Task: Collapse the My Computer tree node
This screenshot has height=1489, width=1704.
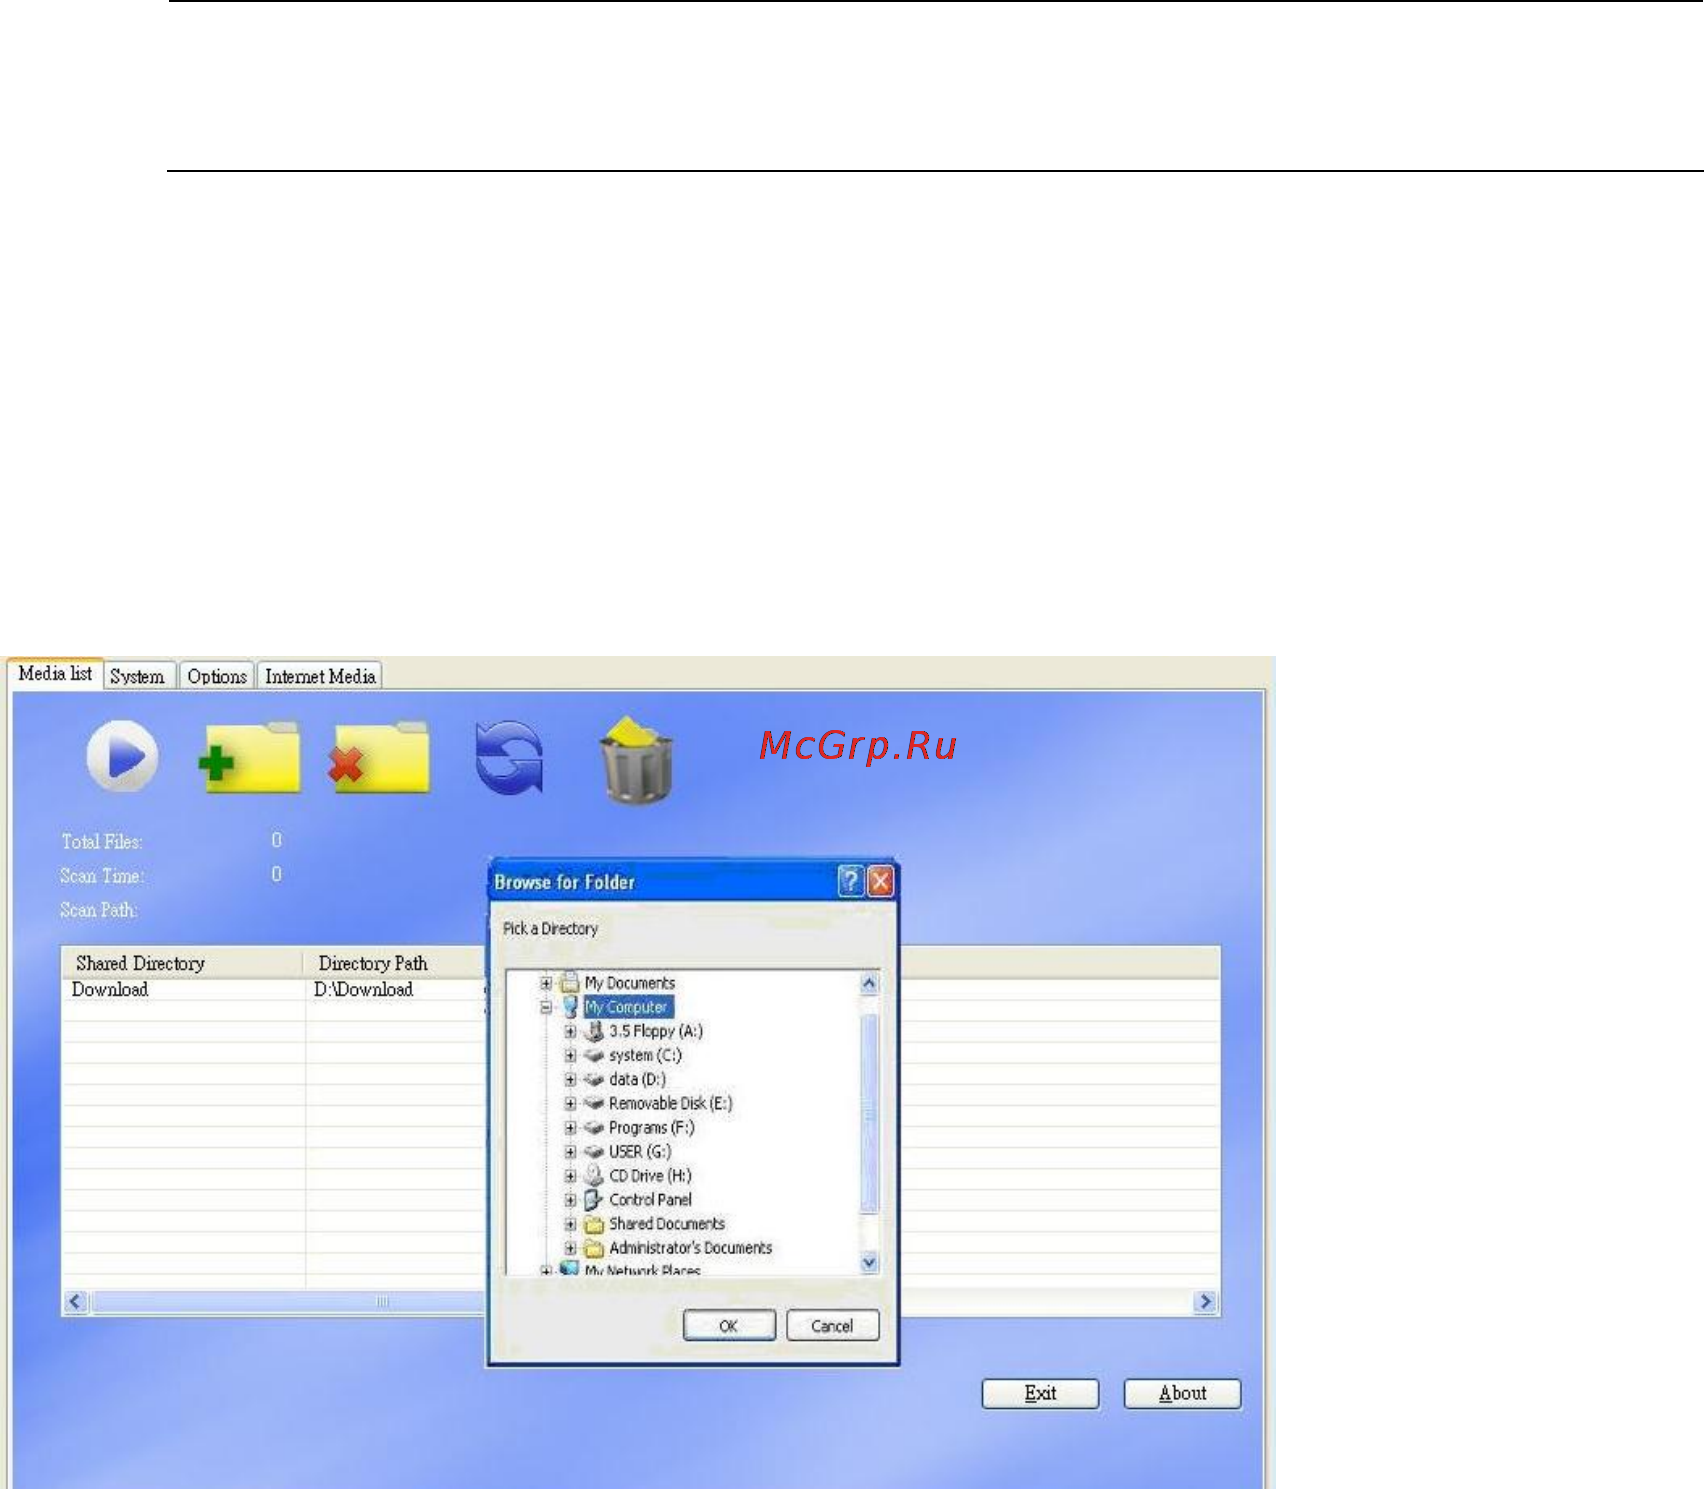Action: tap(546, 1007)
